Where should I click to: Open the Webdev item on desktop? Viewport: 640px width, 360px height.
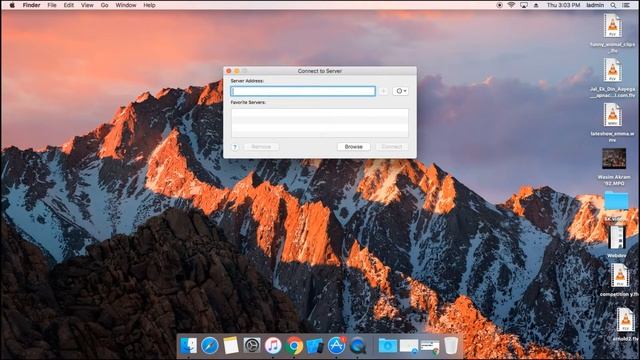616,237
